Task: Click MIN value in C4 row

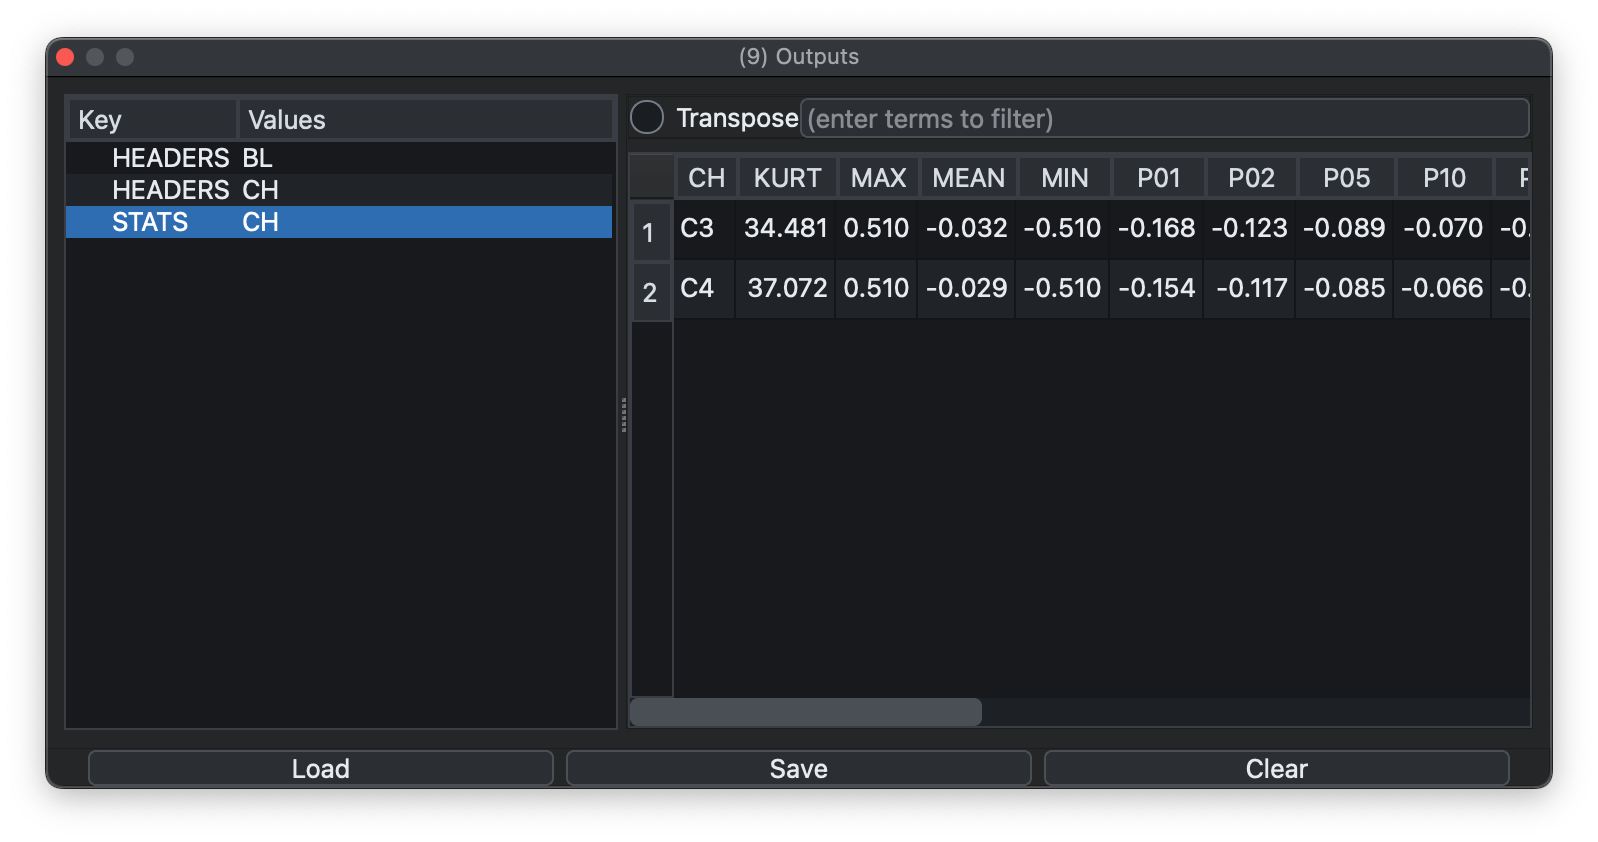Action: [1063, 288]
